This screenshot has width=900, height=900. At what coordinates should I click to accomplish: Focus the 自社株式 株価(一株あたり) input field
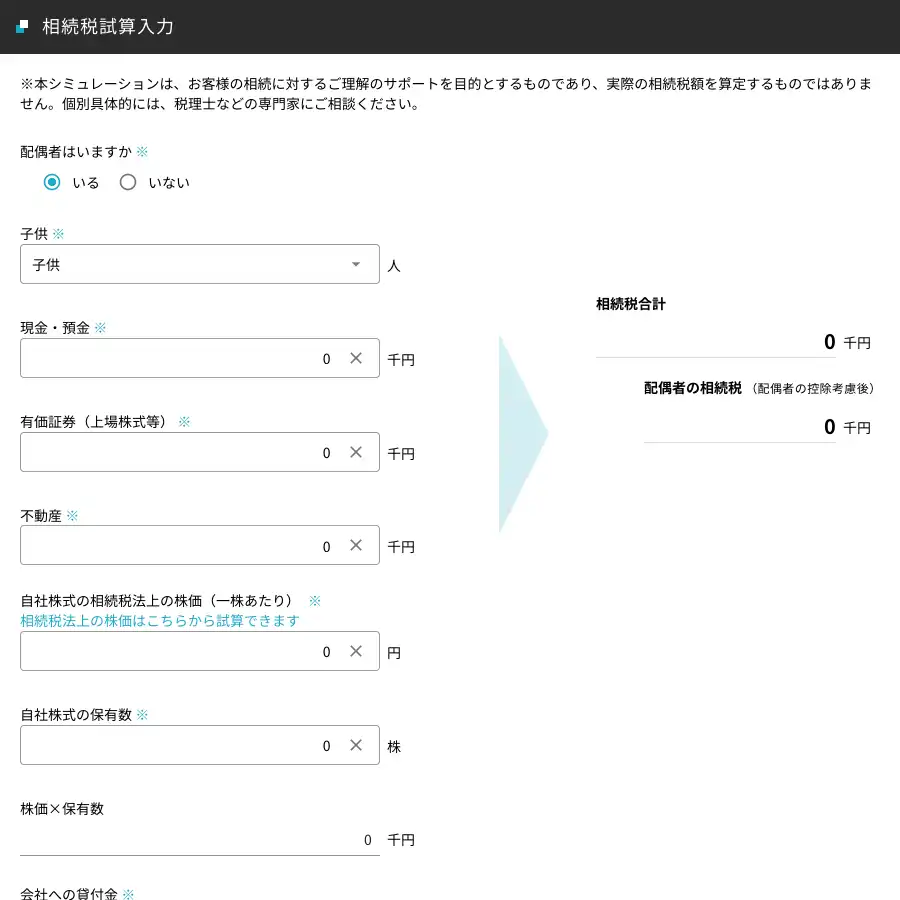pos(180,652)
